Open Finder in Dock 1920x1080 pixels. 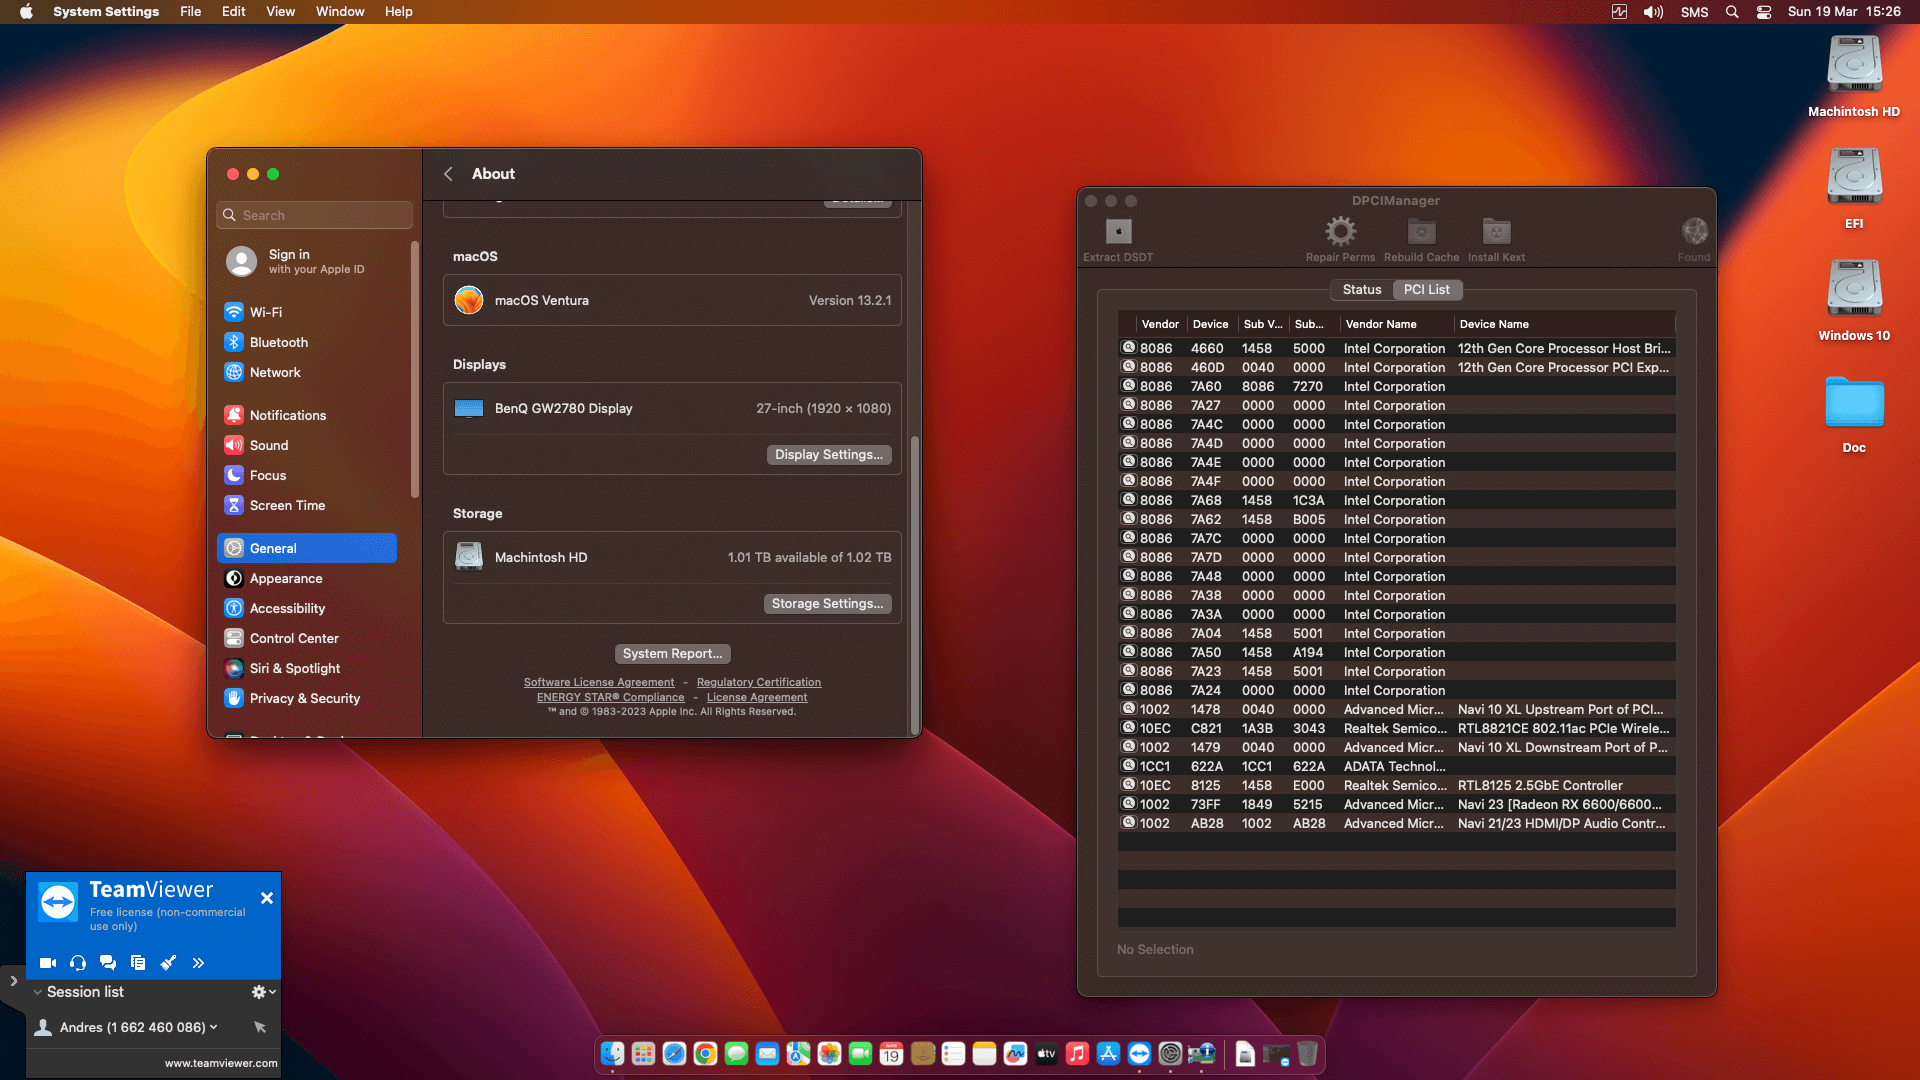point(612,1054)
